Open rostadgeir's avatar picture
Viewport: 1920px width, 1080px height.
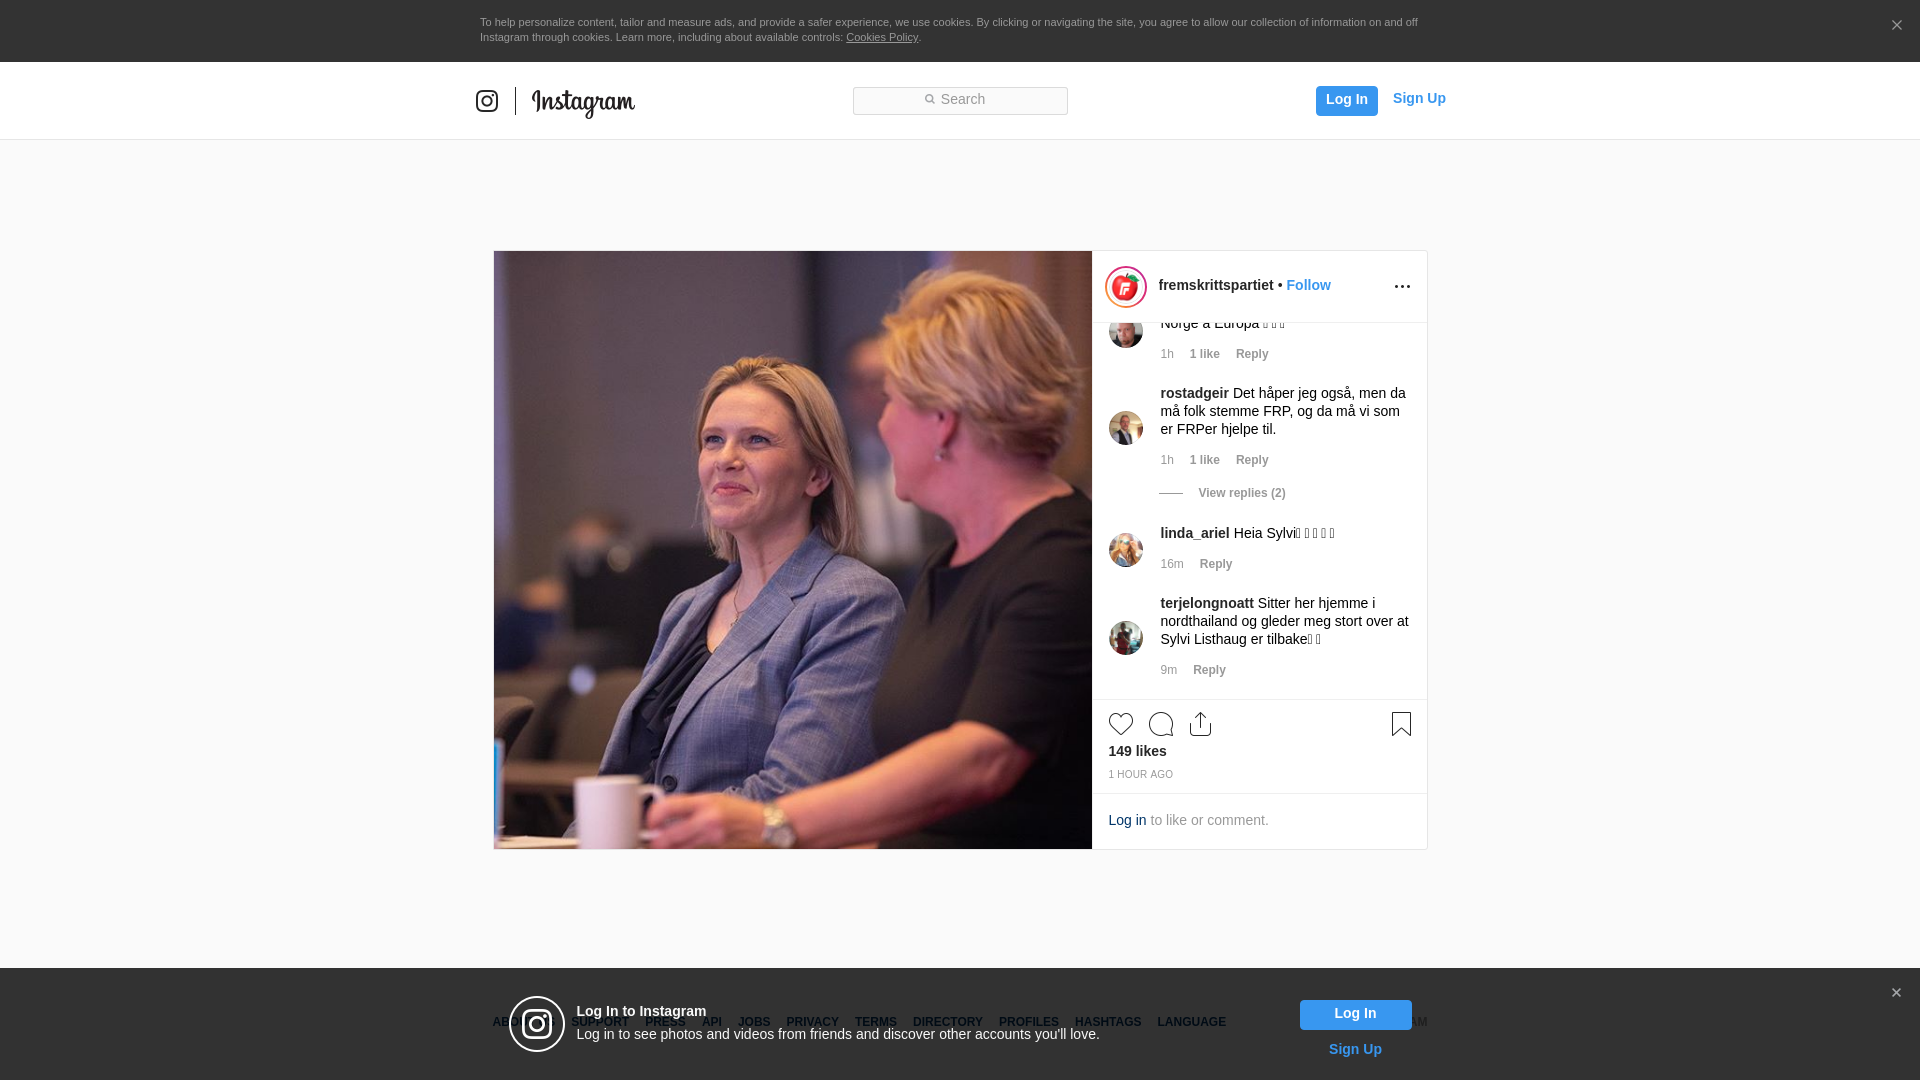point(1126,428)
